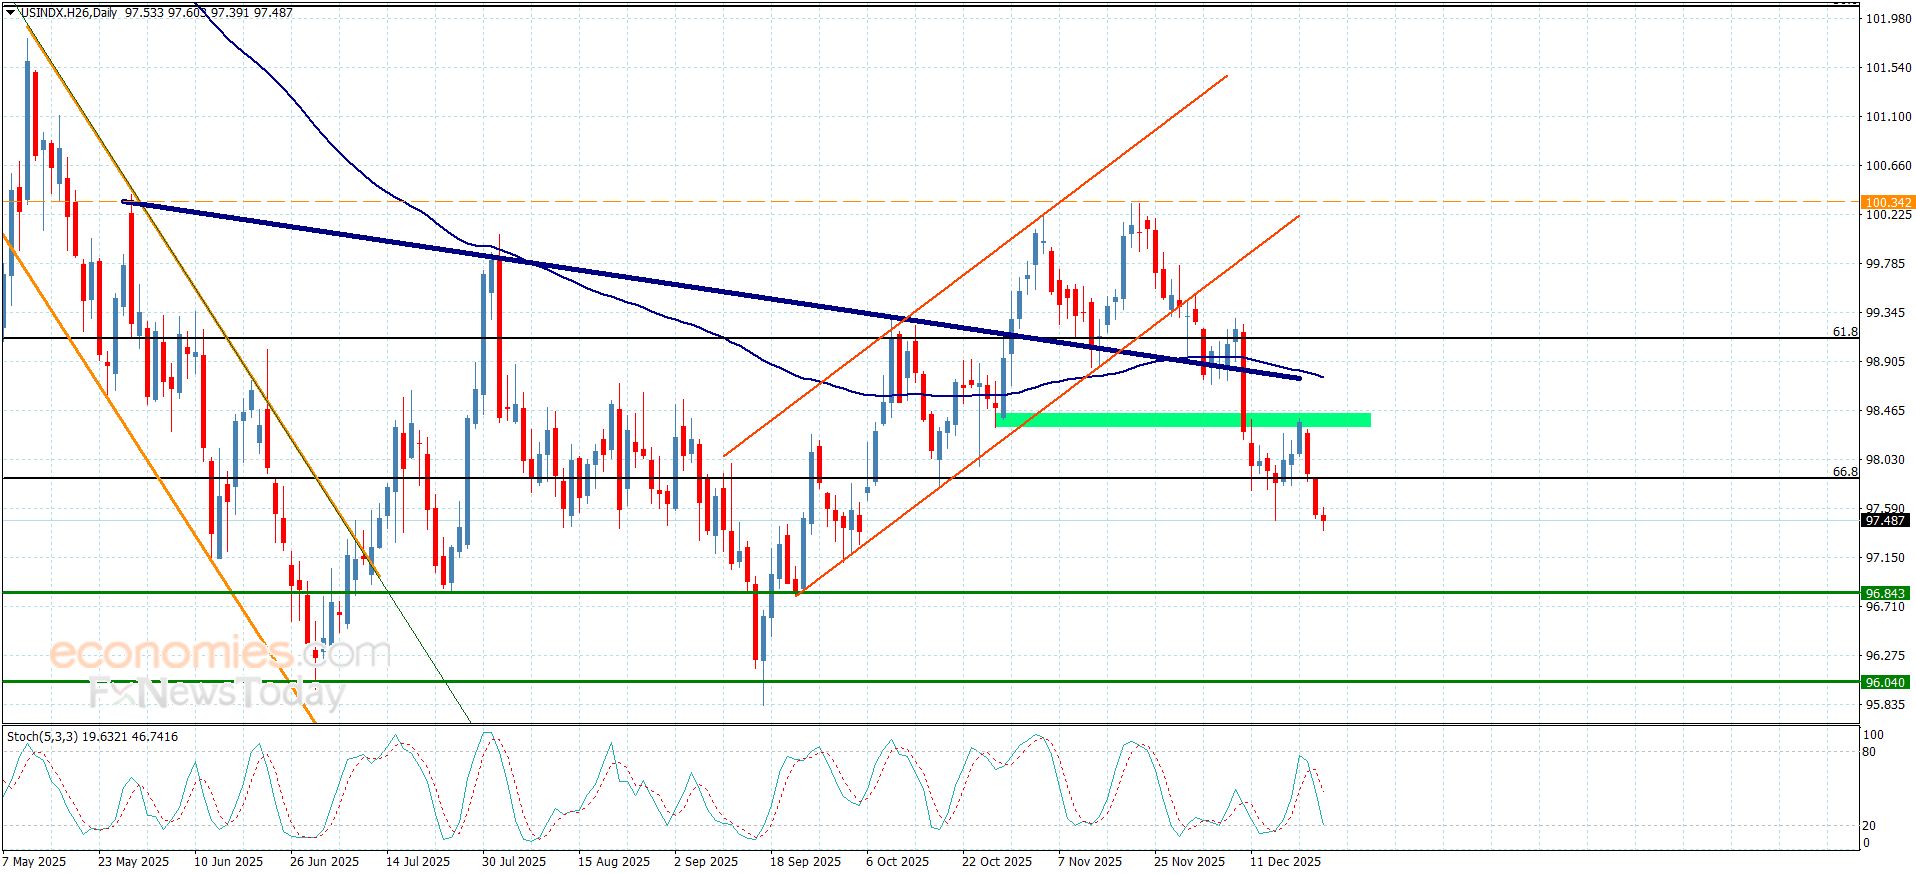This screenshot has height=874, width=1916.
Task: Click the 20 level on Stochastic scale
Action: (1870, 826)
